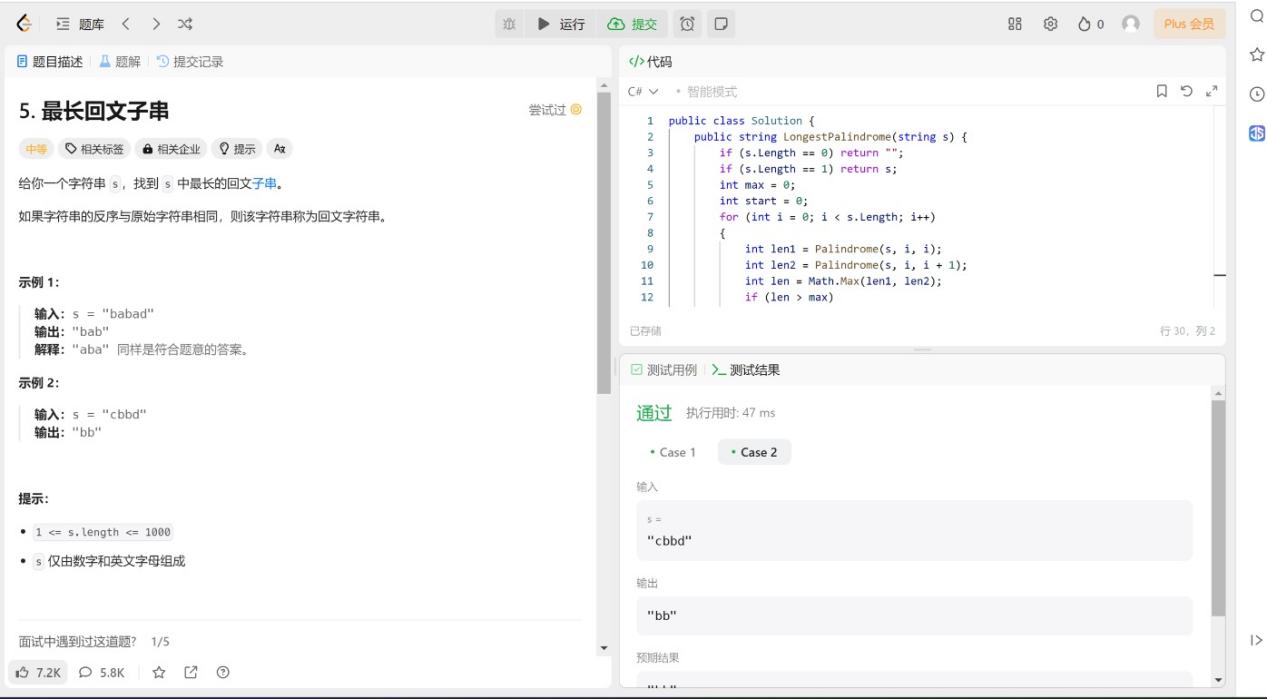
Task: Go to the previous problem arrow
Action: (126, 23)
